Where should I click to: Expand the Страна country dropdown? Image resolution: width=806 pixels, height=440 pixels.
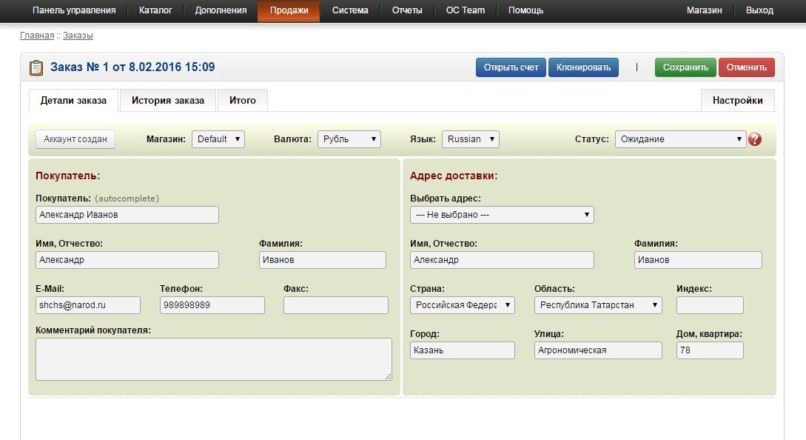tap(462, 305)
